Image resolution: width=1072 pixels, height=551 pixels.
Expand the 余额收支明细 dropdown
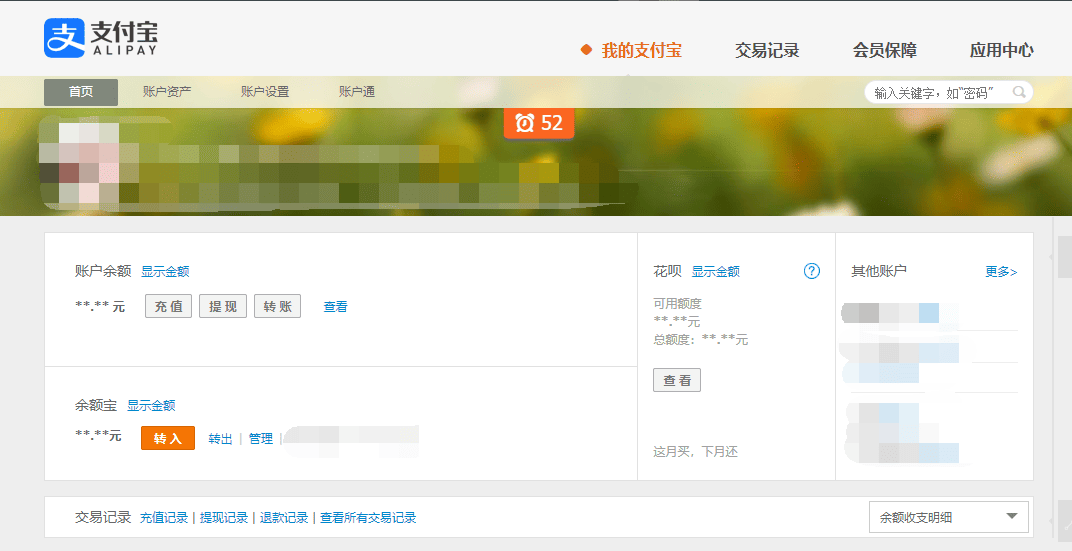[949, 518]
